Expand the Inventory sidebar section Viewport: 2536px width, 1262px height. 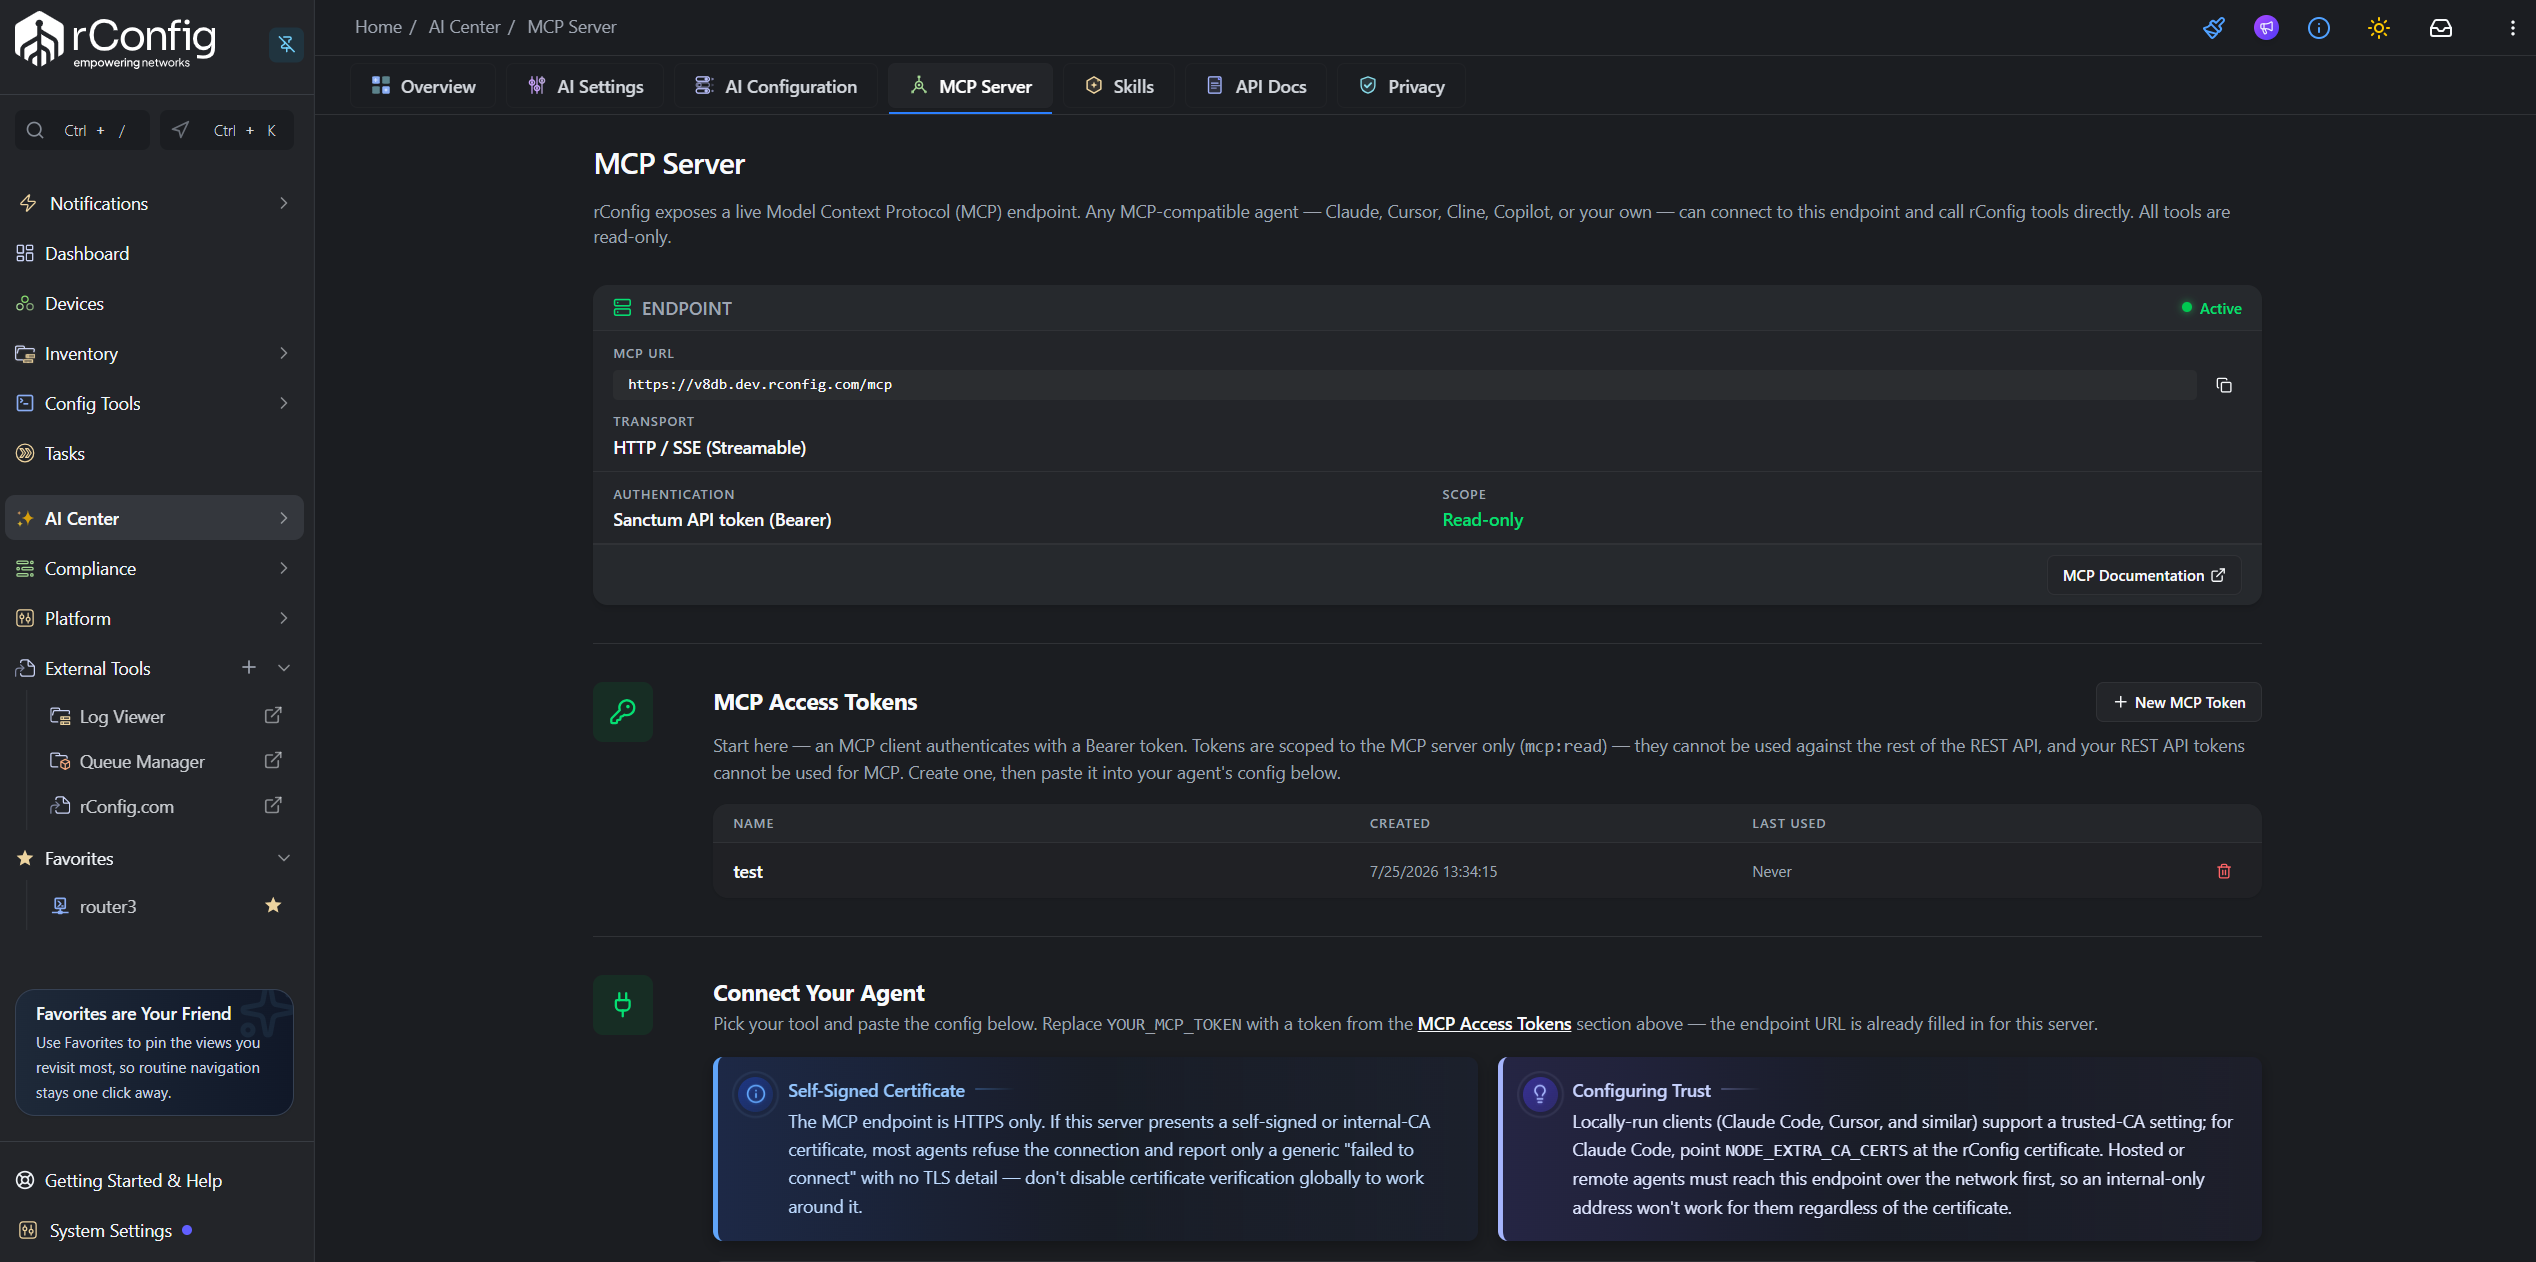pos(154,353)
